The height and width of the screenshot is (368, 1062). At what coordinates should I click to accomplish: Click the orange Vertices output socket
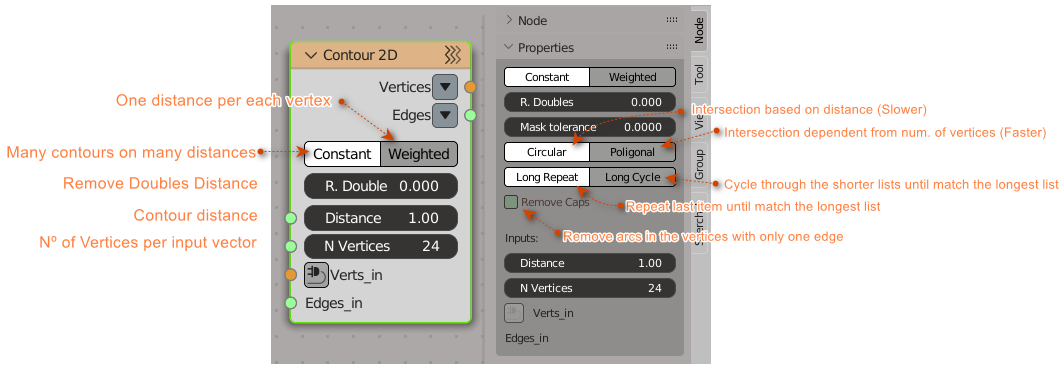[471, 87]
